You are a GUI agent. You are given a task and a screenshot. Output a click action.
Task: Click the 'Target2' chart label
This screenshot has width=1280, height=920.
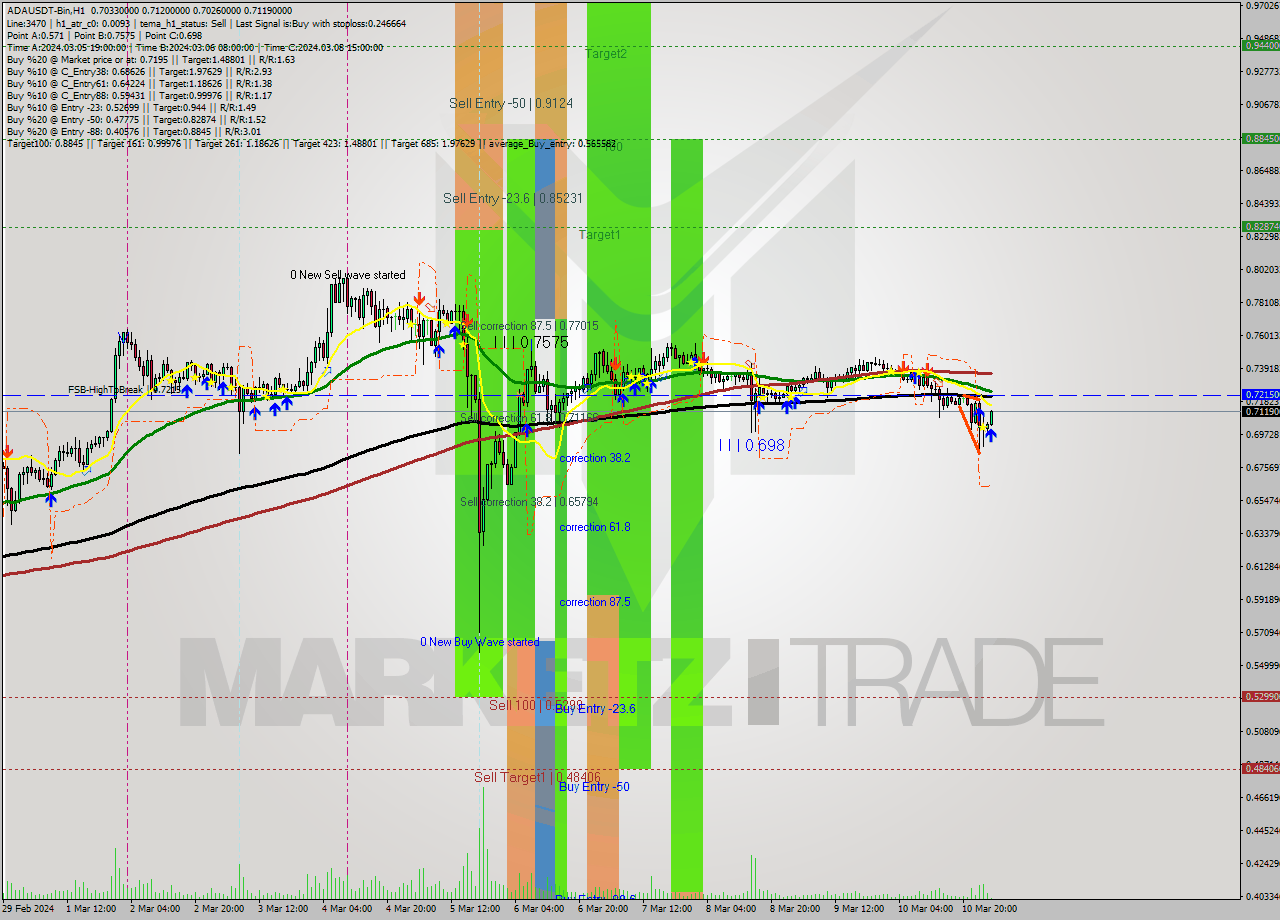click(x=606, y=54)
